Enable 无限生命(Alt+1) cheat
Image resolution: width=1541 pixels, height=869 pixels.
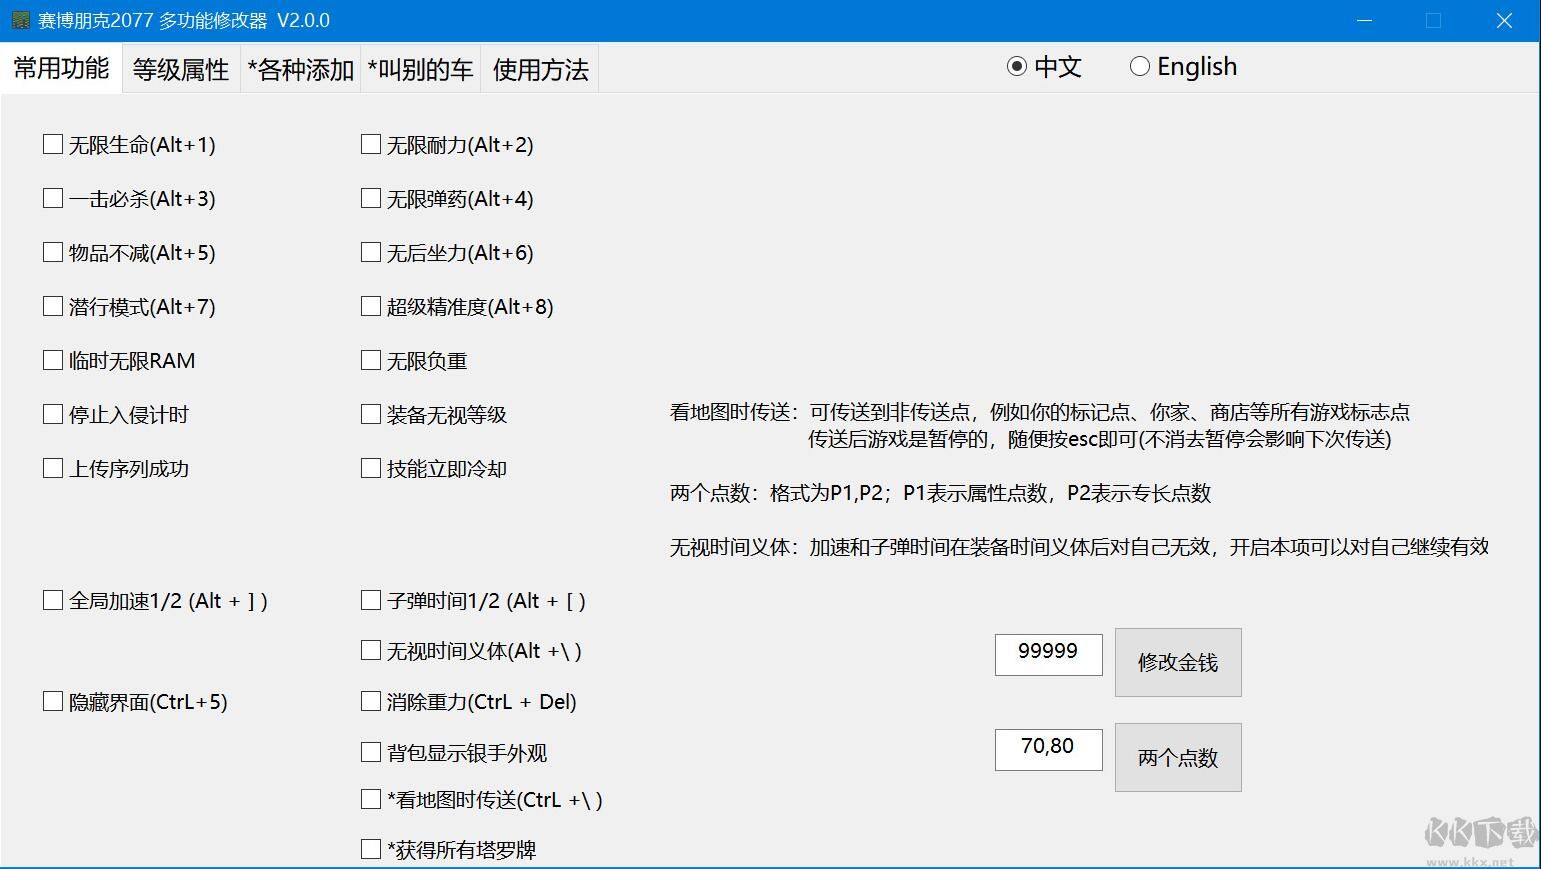pos(53,143)
